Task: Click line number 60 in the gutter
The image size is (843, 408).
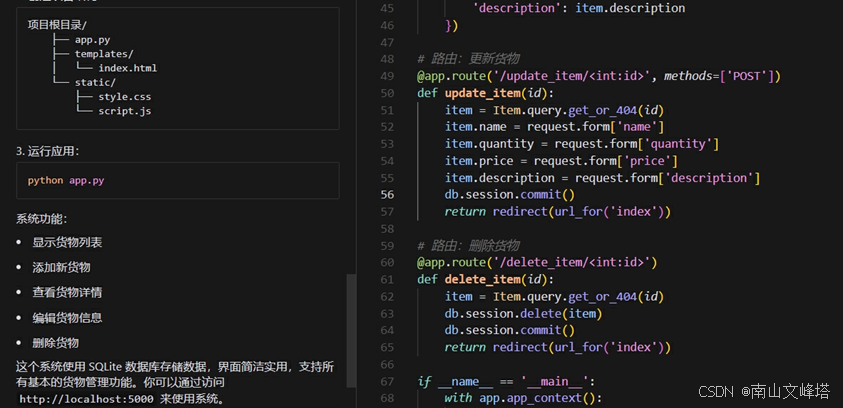Action: [x=387, y=262]
